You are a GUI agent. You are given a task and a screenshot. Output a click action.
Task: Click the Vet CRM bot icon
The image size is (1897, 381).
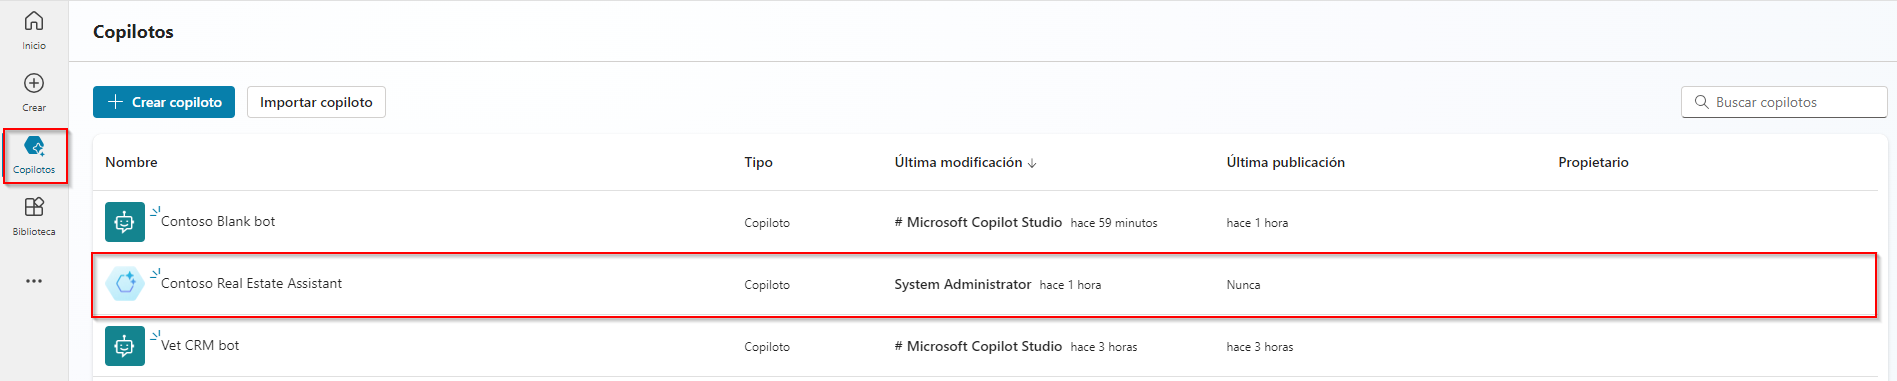125,346
